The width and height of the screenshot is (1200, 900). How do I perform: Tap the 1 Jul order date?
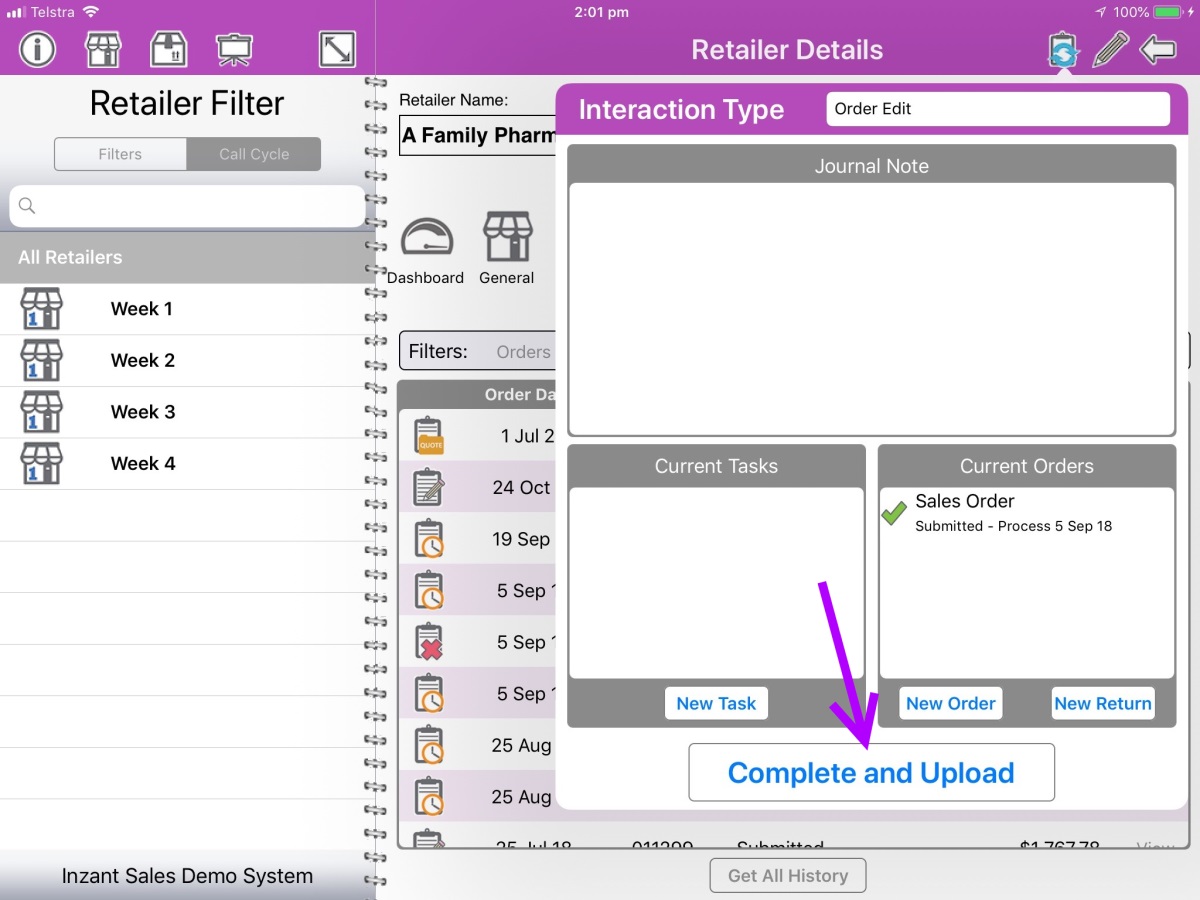[x=527, y=436]
